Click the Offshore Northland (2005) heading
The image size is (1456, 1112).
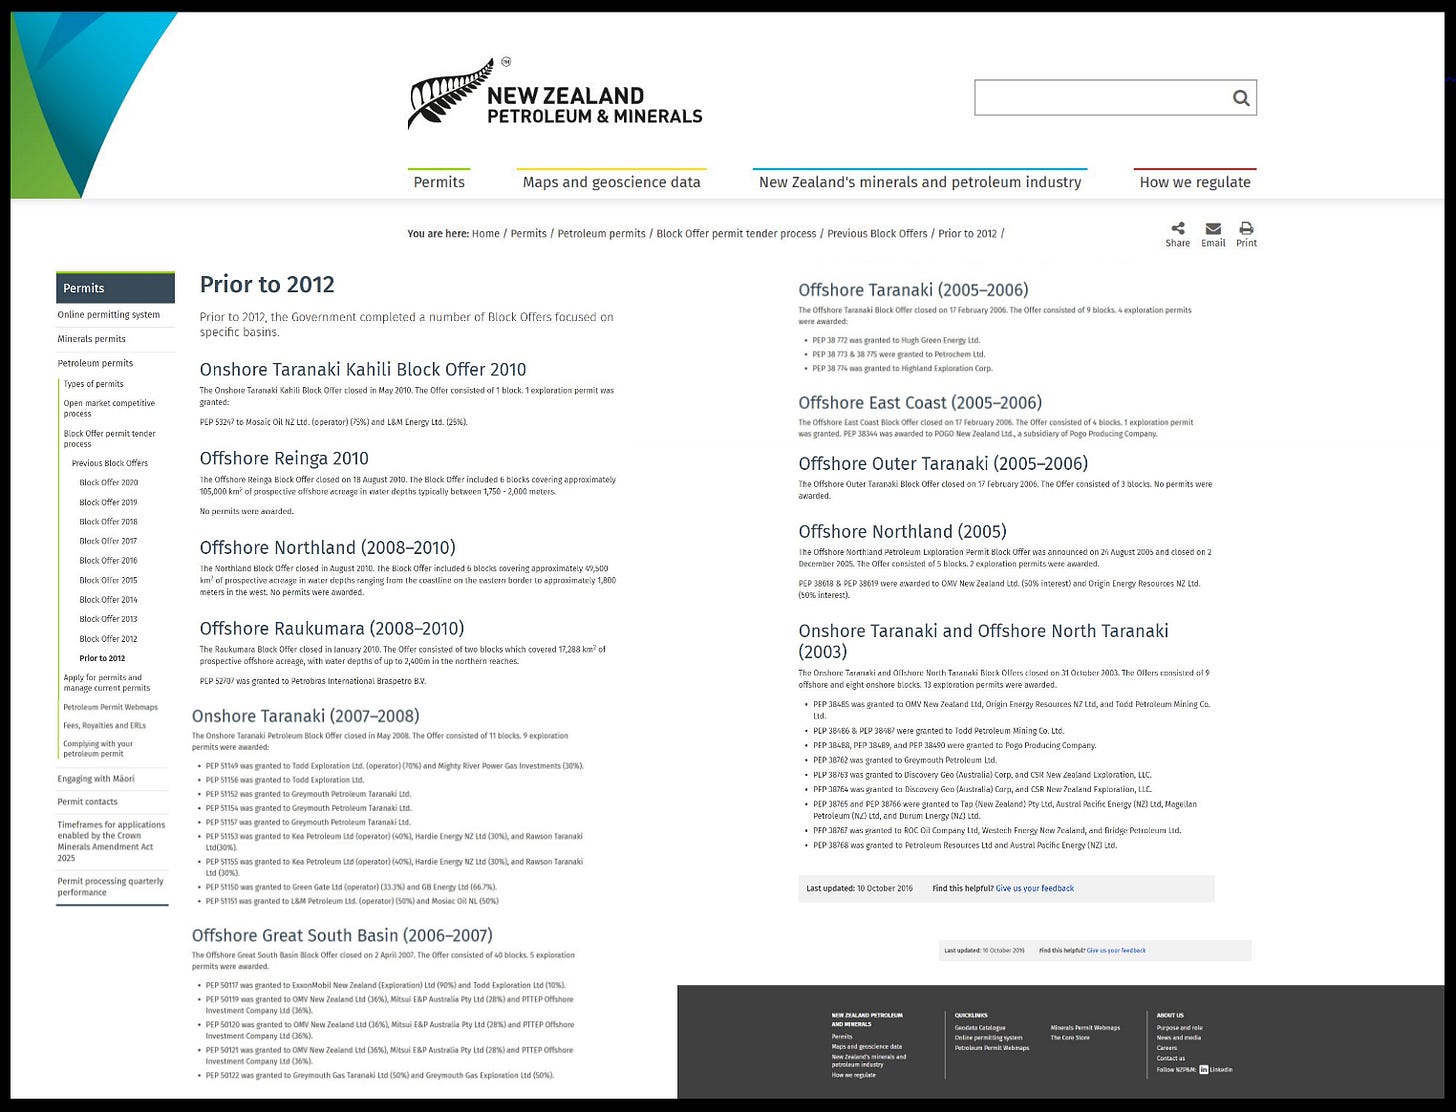click(902, 531)
